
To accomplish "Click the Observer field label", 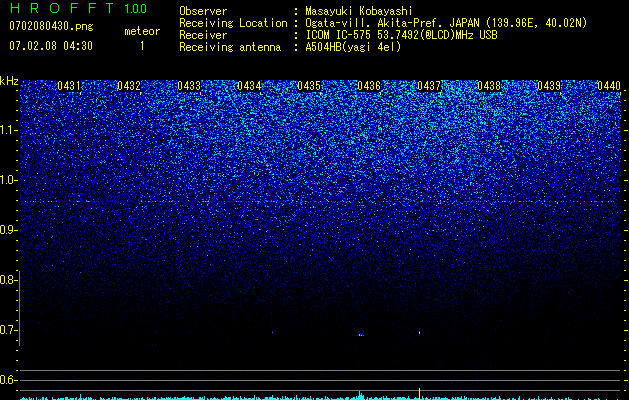I will click(x=203, y=11).
